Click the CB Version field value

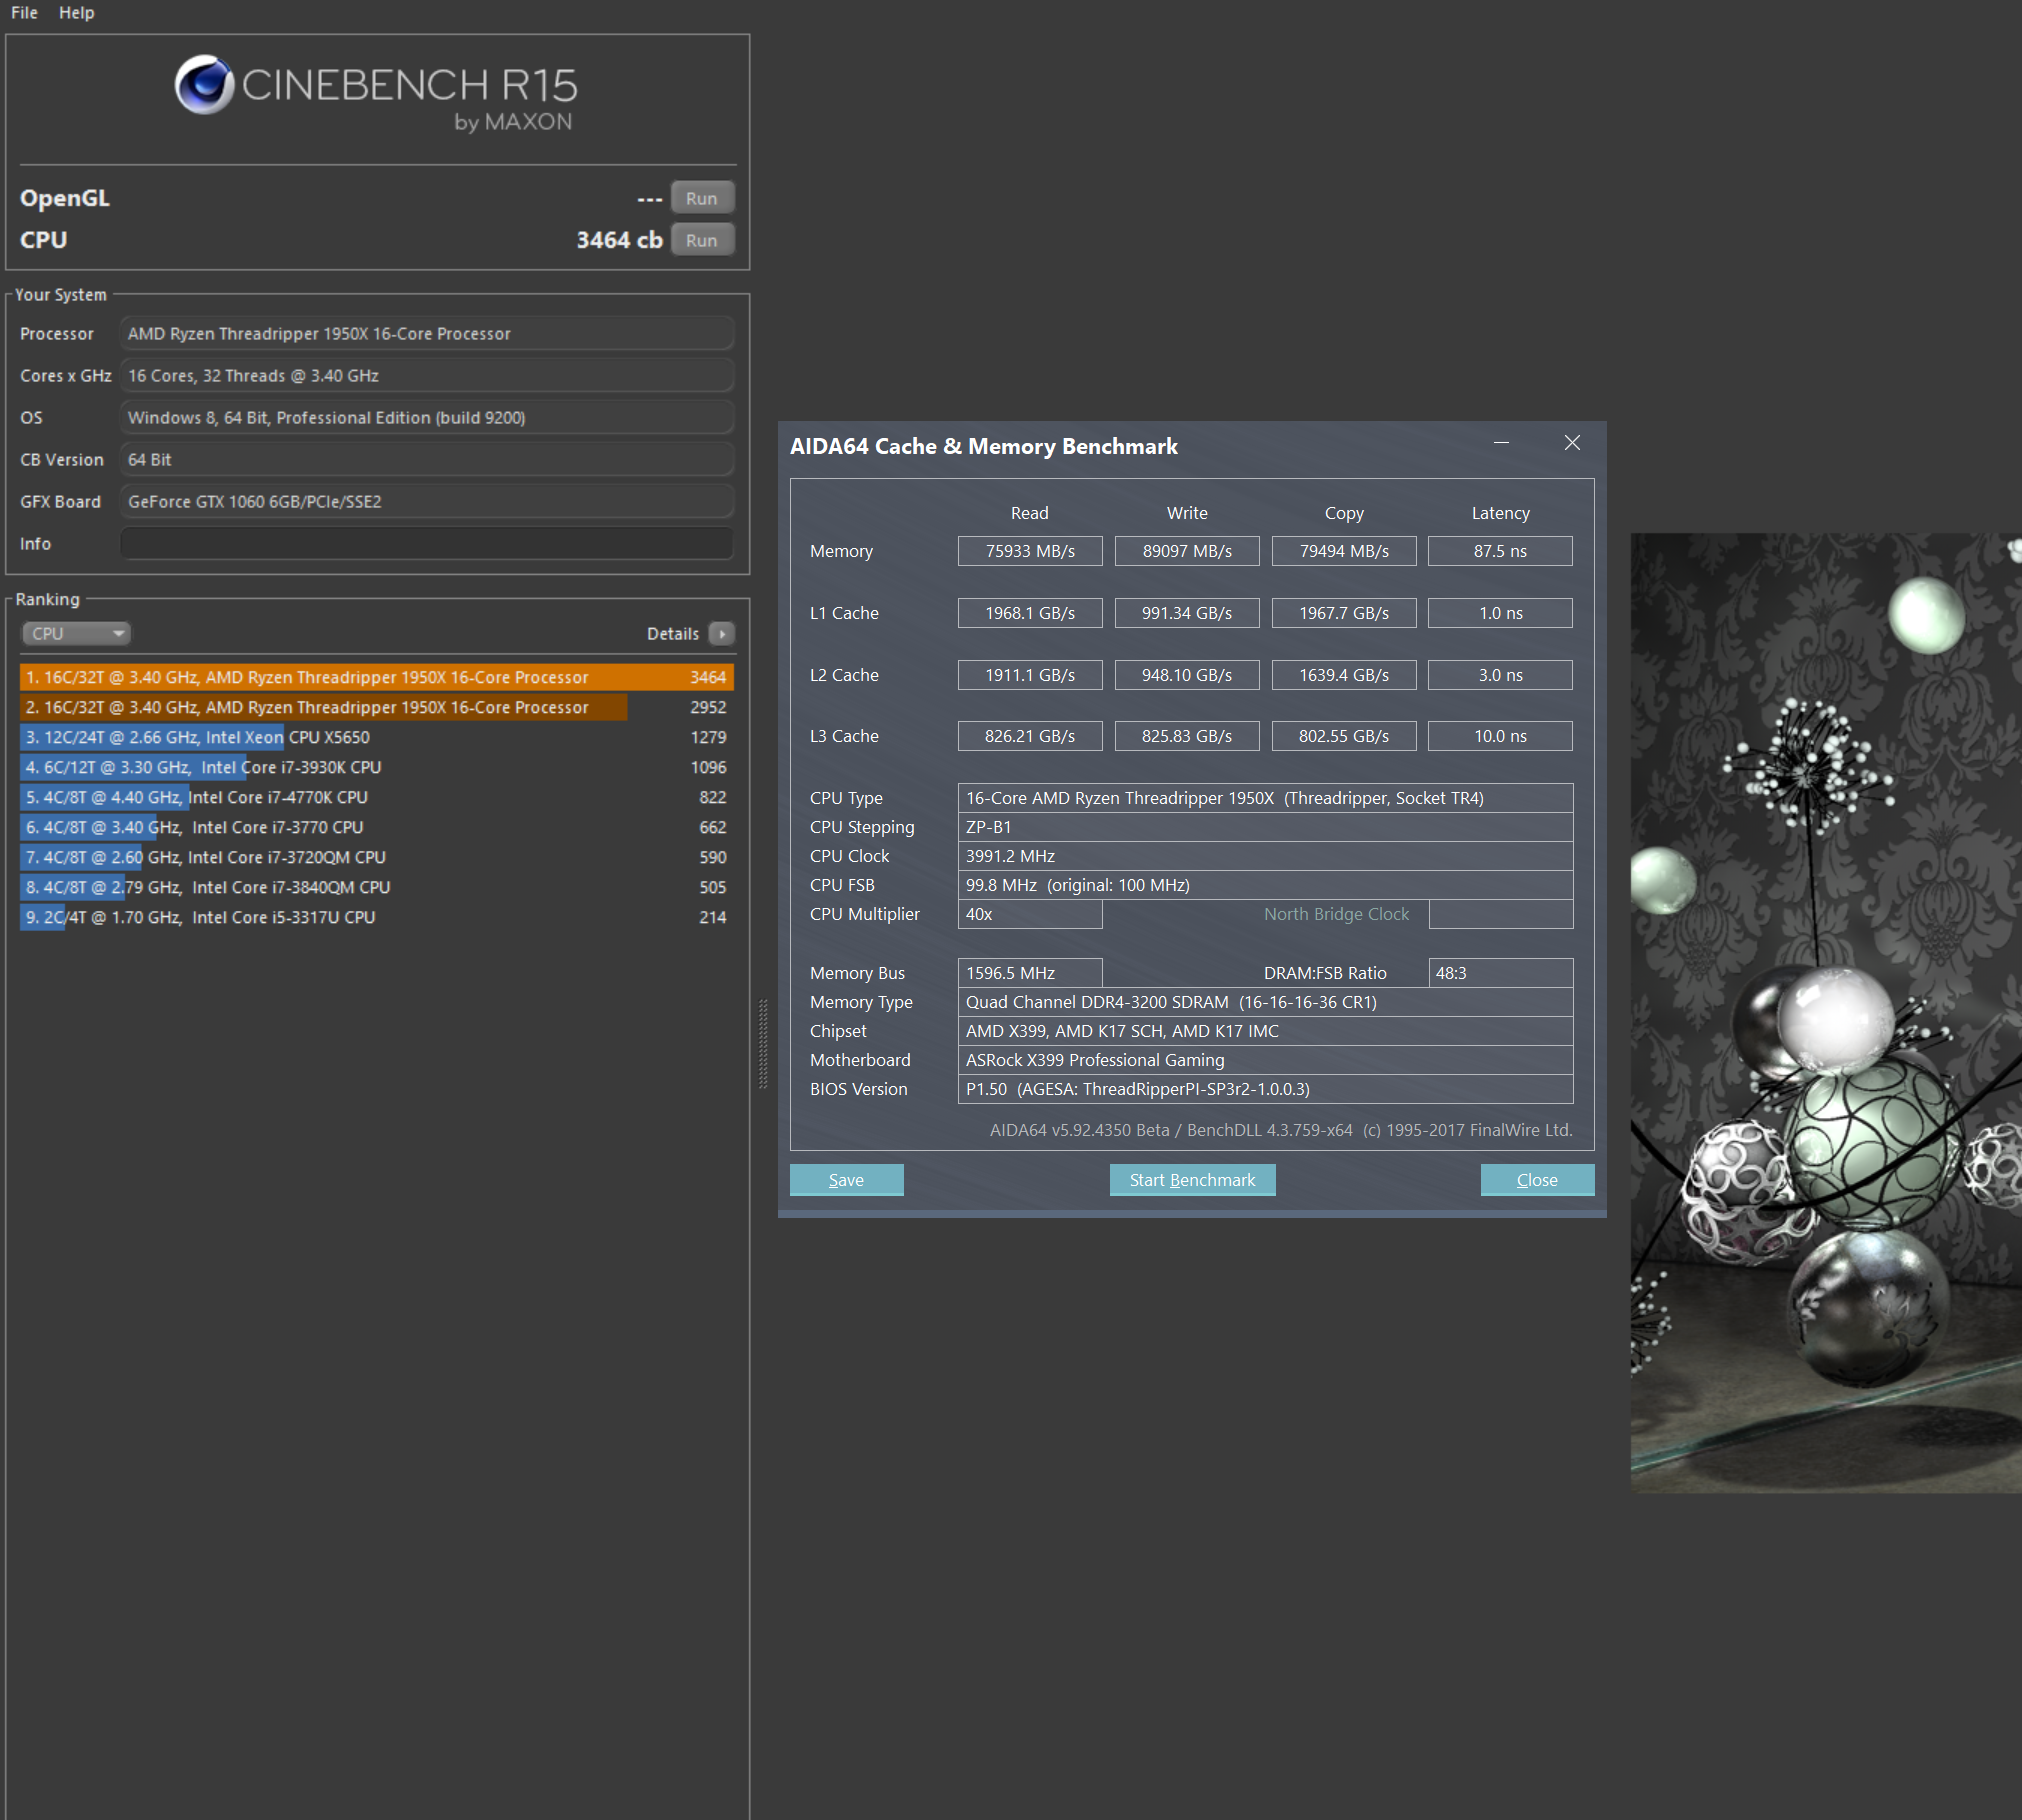click(427, 459)
